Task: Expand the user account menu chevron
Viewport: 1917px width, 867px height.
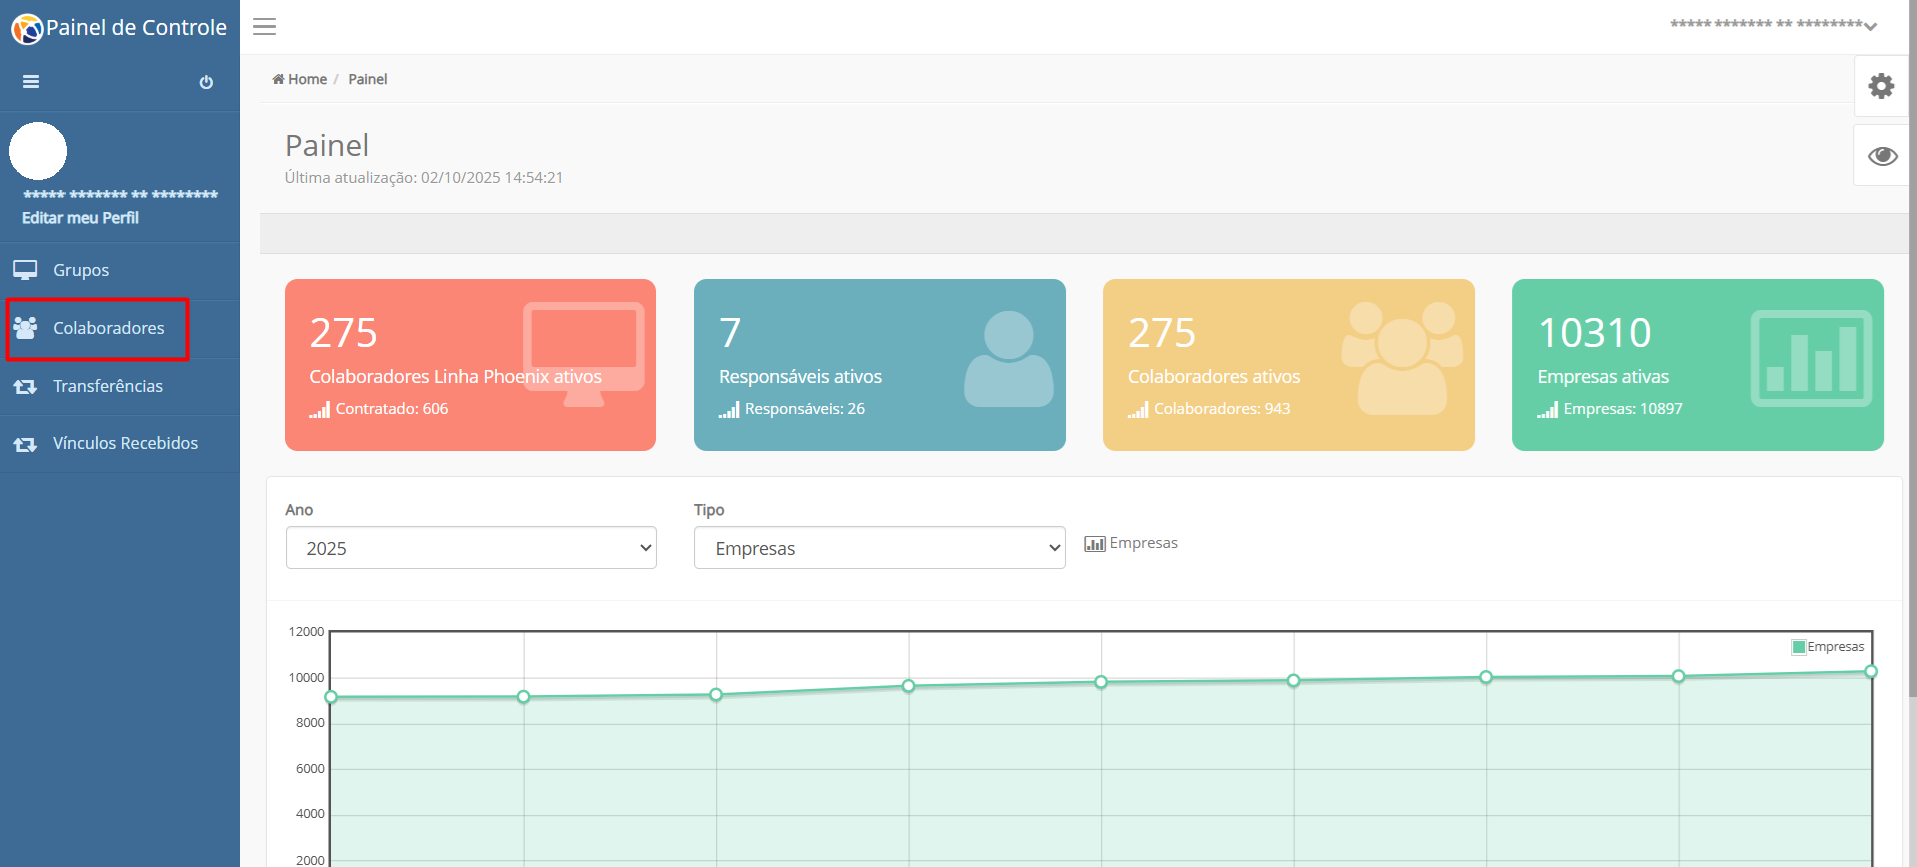Action: [1871, 27]
